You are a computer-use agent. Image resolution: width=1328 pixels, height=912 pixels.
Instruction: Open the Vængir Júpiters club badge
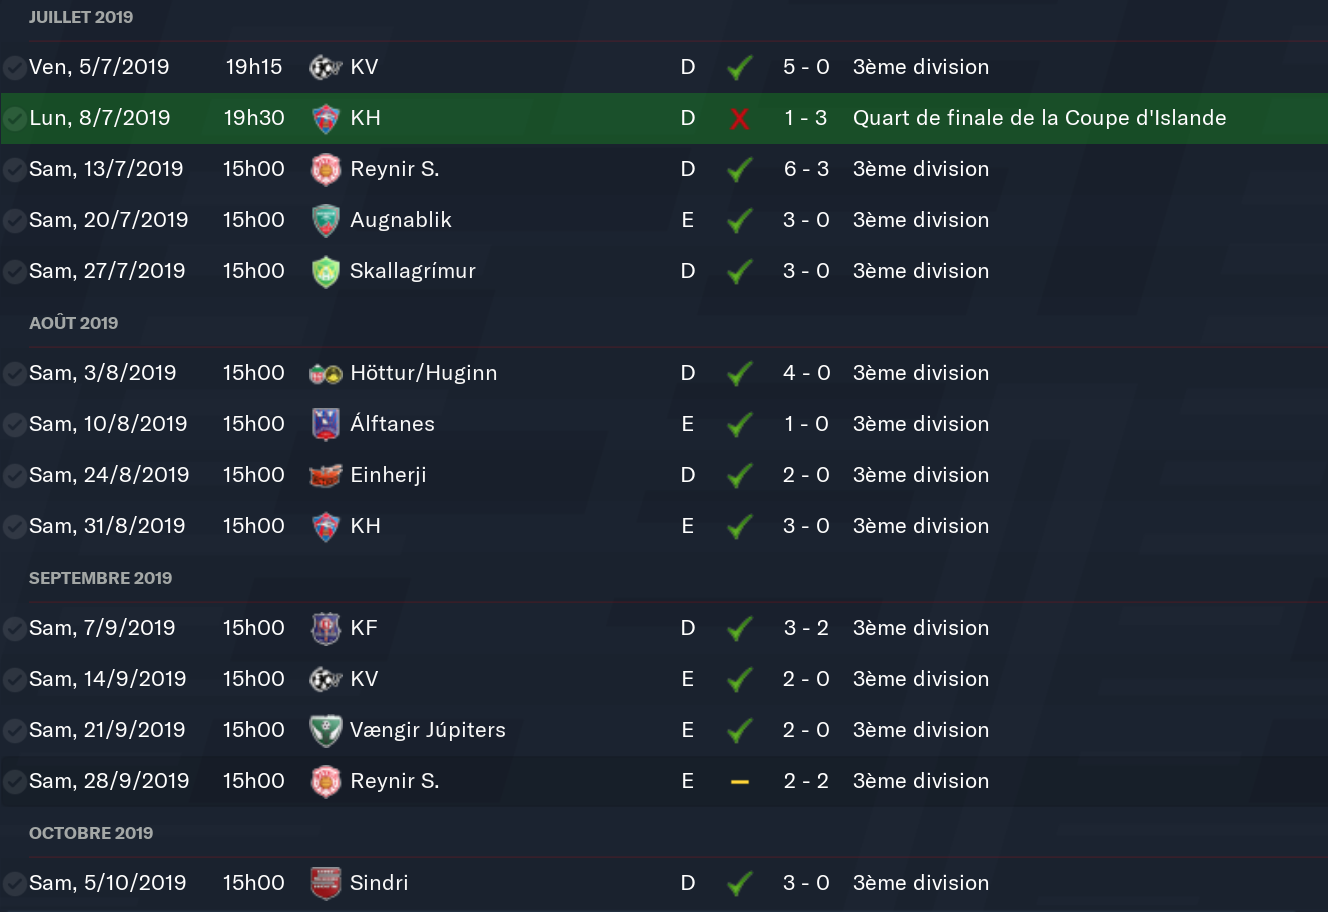(326, 730)
